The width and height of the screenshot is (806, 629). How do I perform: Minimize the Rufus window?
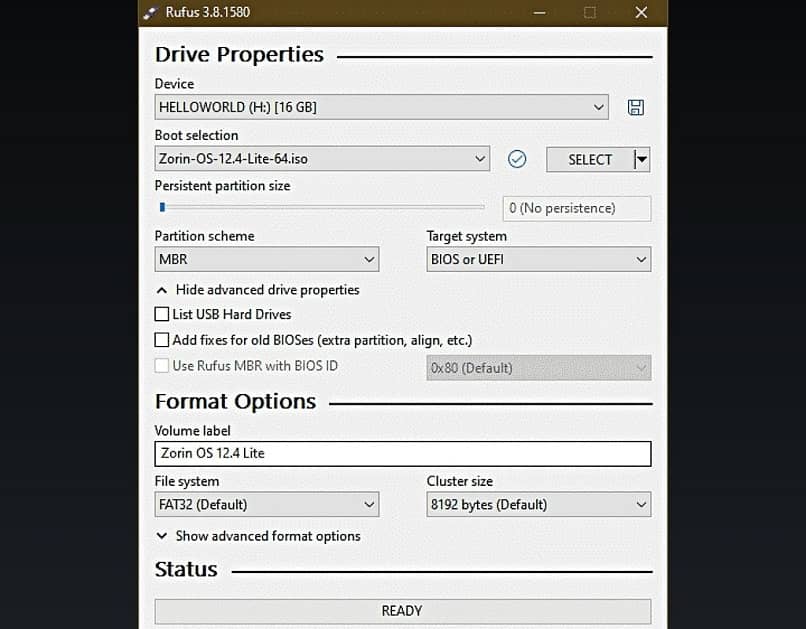point(539,12)
